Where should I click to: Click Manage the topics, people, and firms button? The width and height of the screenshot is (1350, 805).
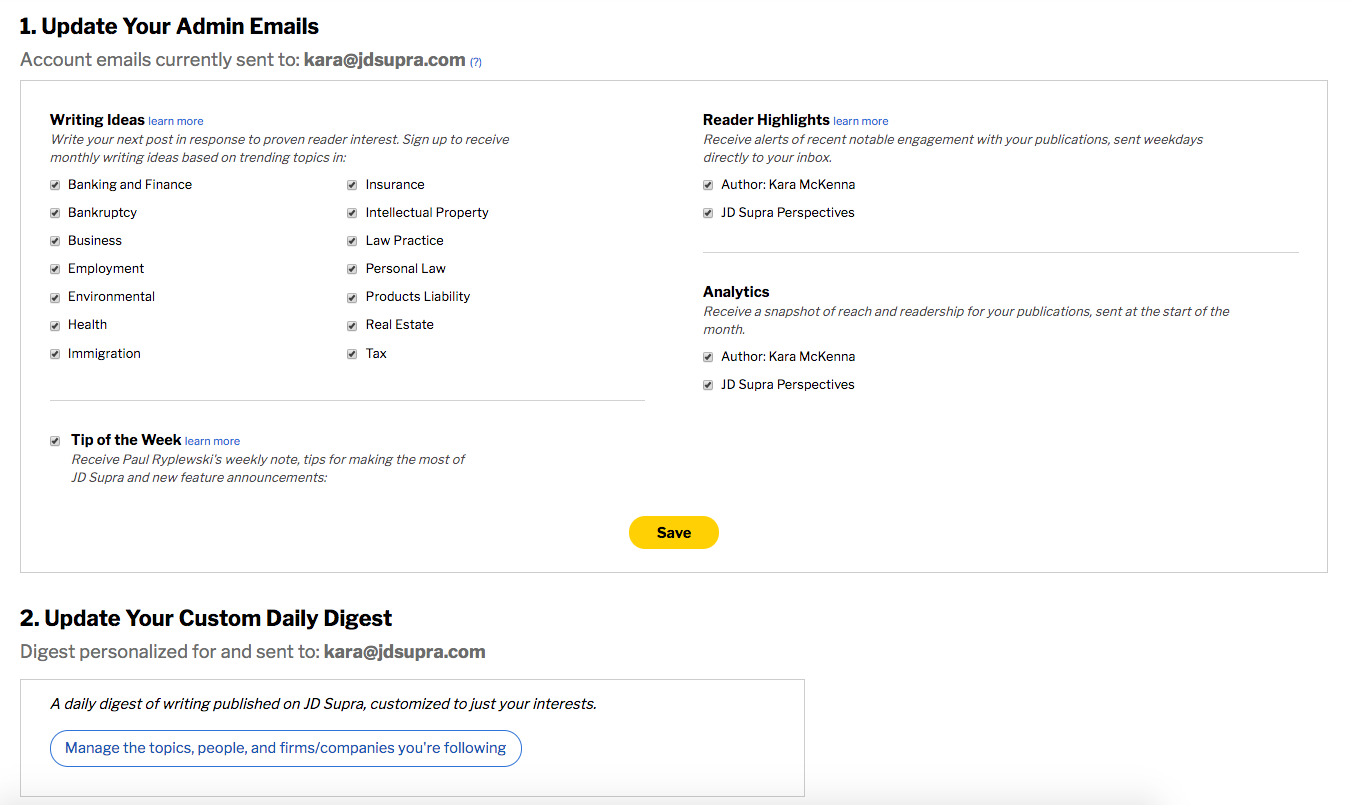(x=285, y=748)
